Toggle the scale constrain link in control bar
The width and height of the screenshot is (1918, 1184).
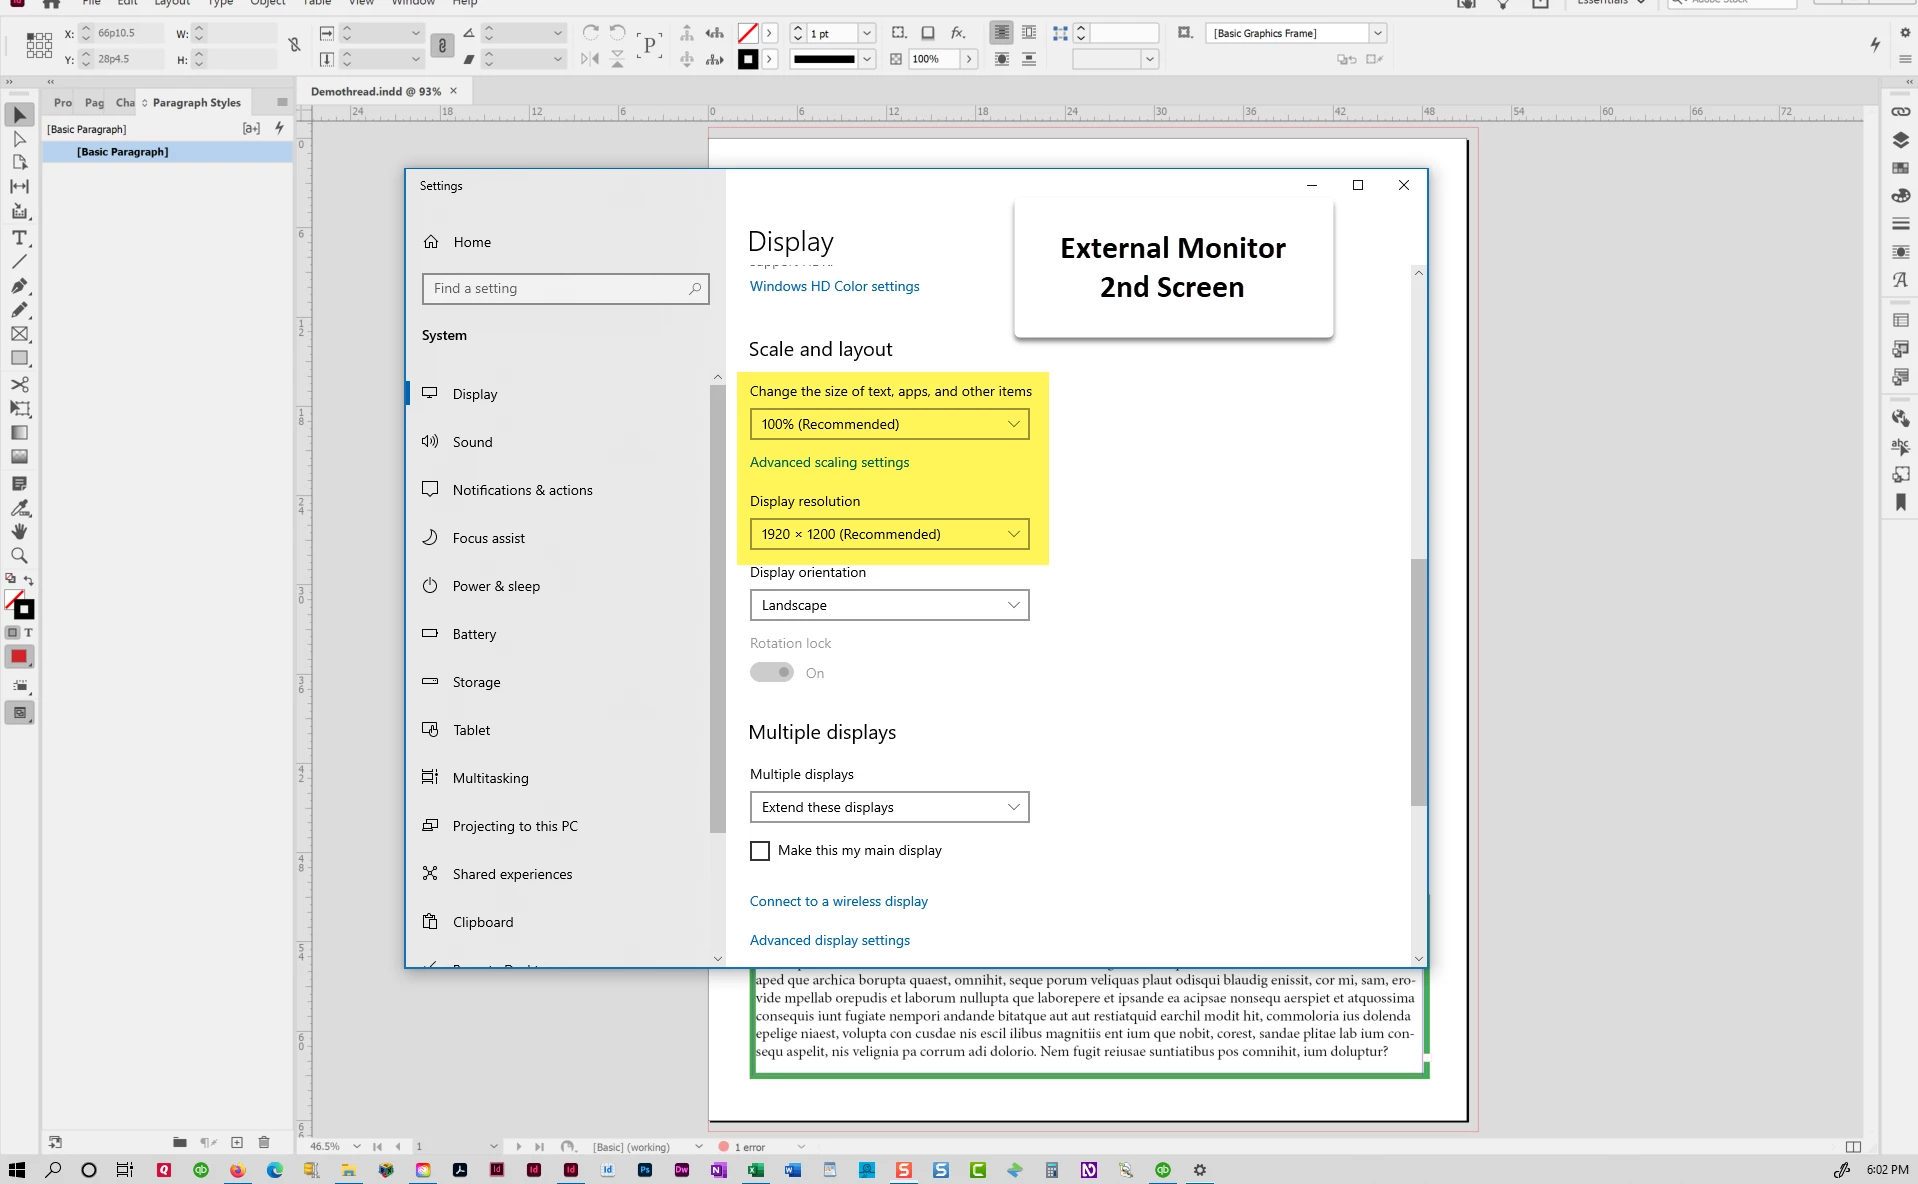click(x=442, y=45)
